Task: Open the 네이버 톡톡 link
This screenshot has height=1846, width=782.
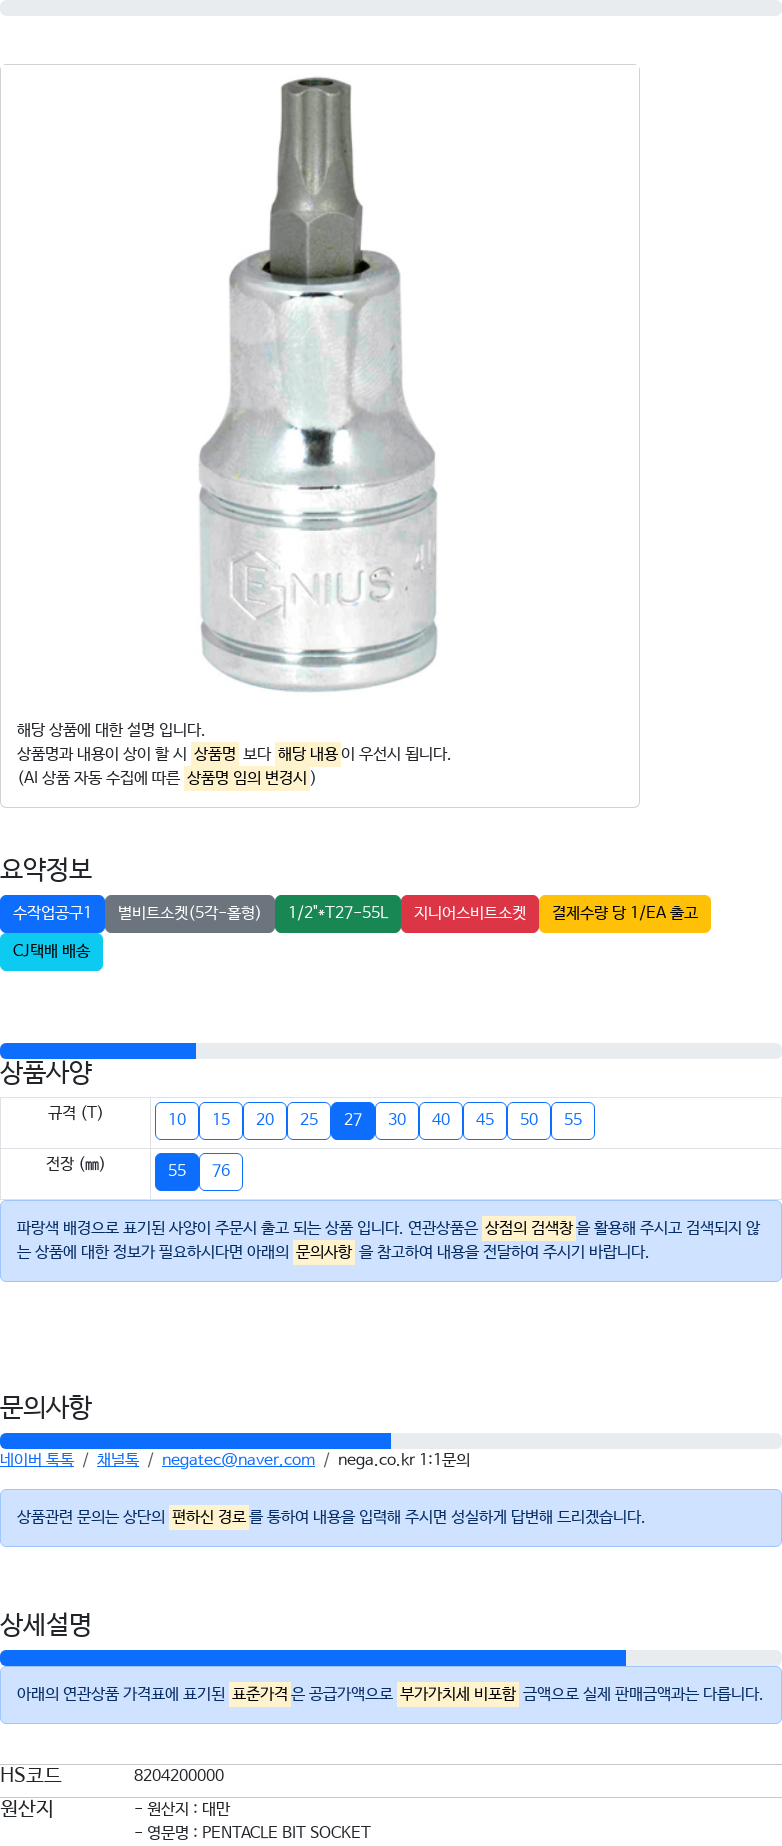Action: click(37, 1460)
